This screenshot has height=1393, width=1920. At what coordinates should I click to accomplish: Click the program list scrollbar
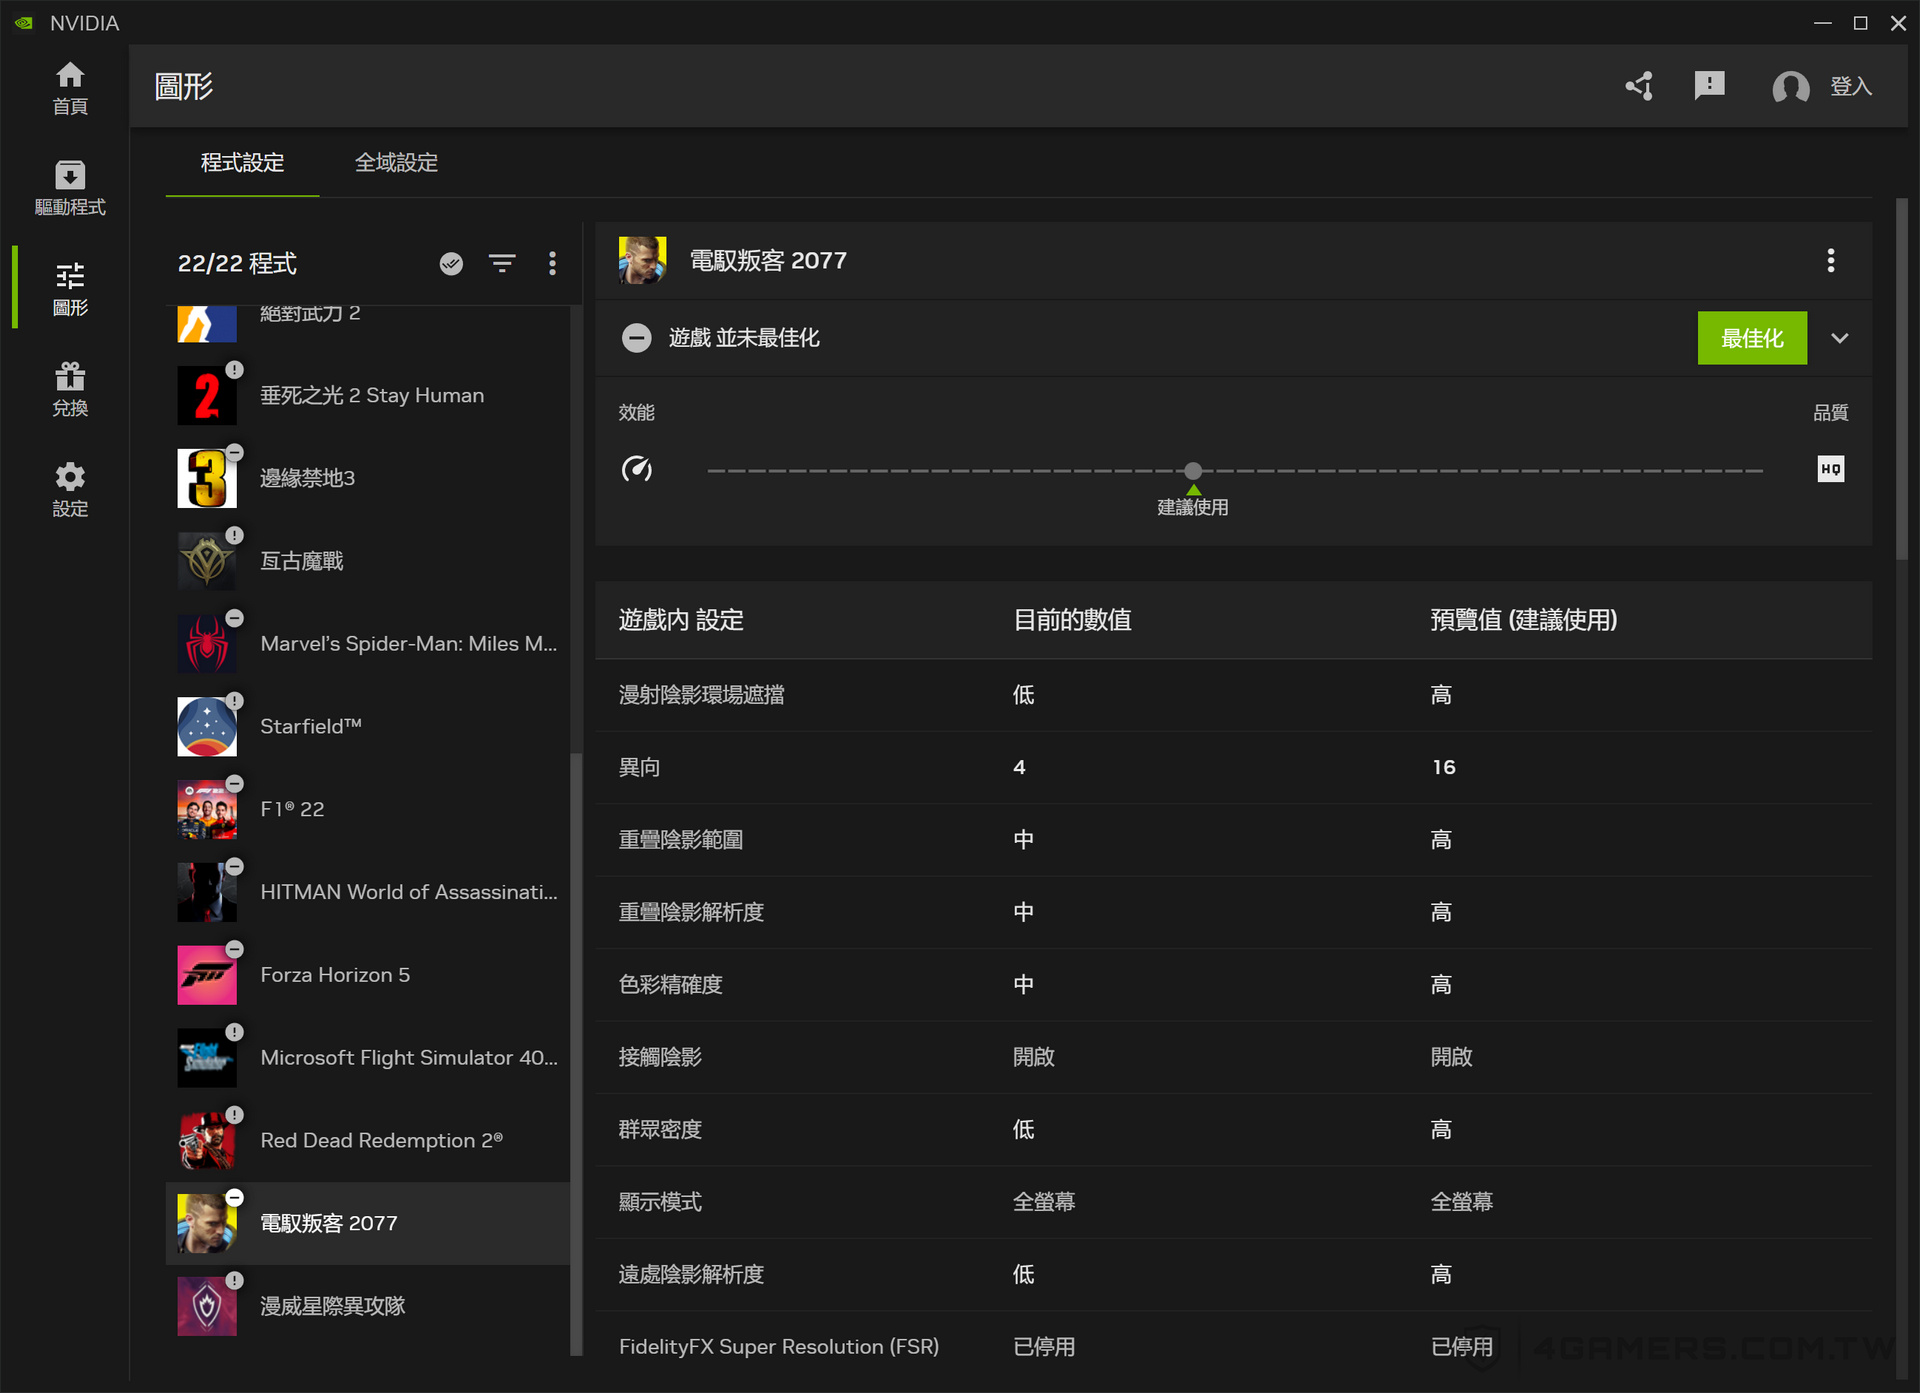click(x=576, y=1054)
